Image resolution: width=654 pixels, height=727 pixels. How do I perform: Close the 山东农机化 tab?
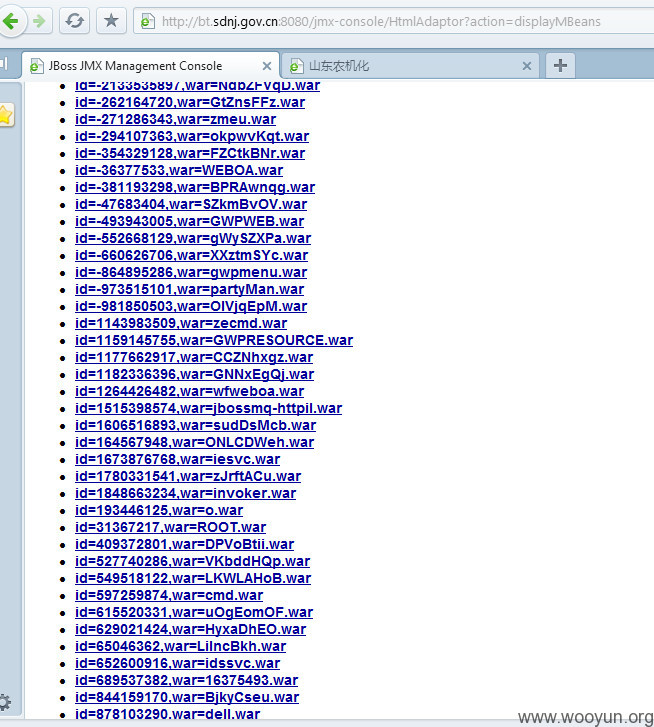(x=527, y=66)
